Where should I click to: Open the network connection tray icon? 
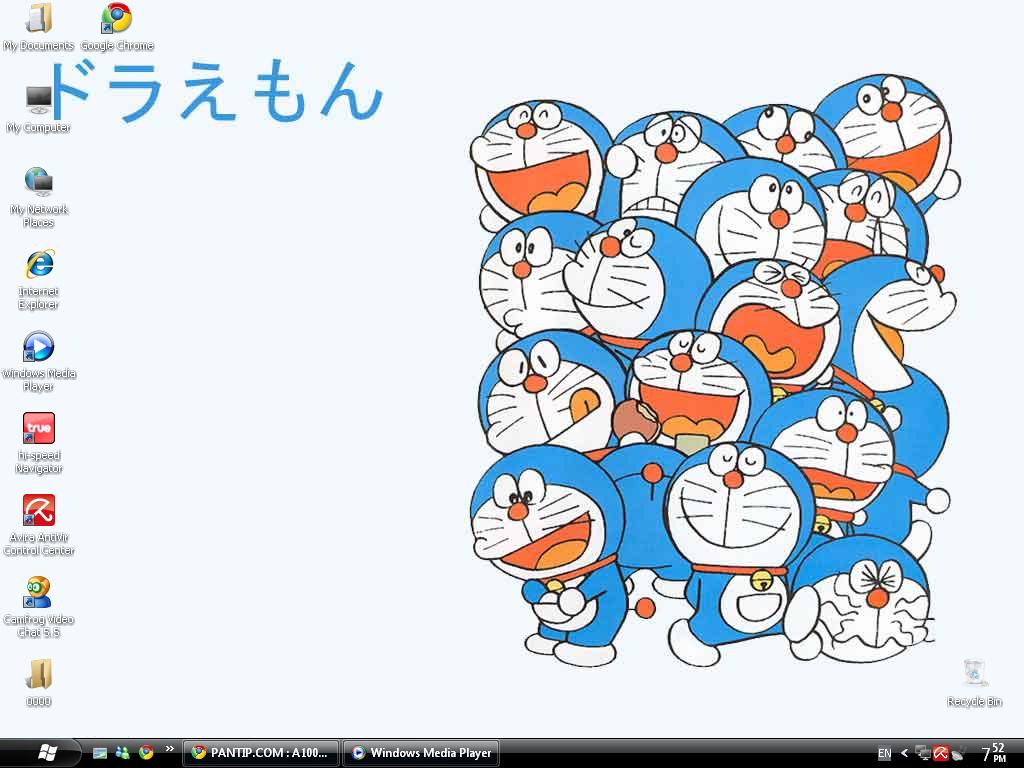923,753
